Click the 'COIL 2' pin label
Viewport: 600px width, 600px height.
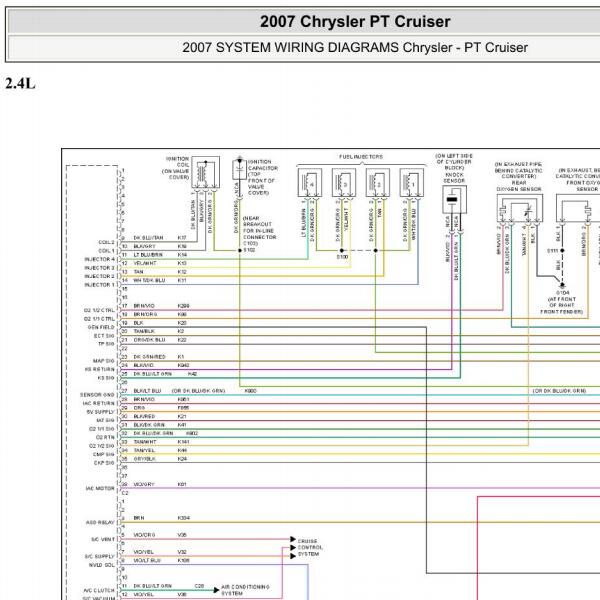[106, 242]
